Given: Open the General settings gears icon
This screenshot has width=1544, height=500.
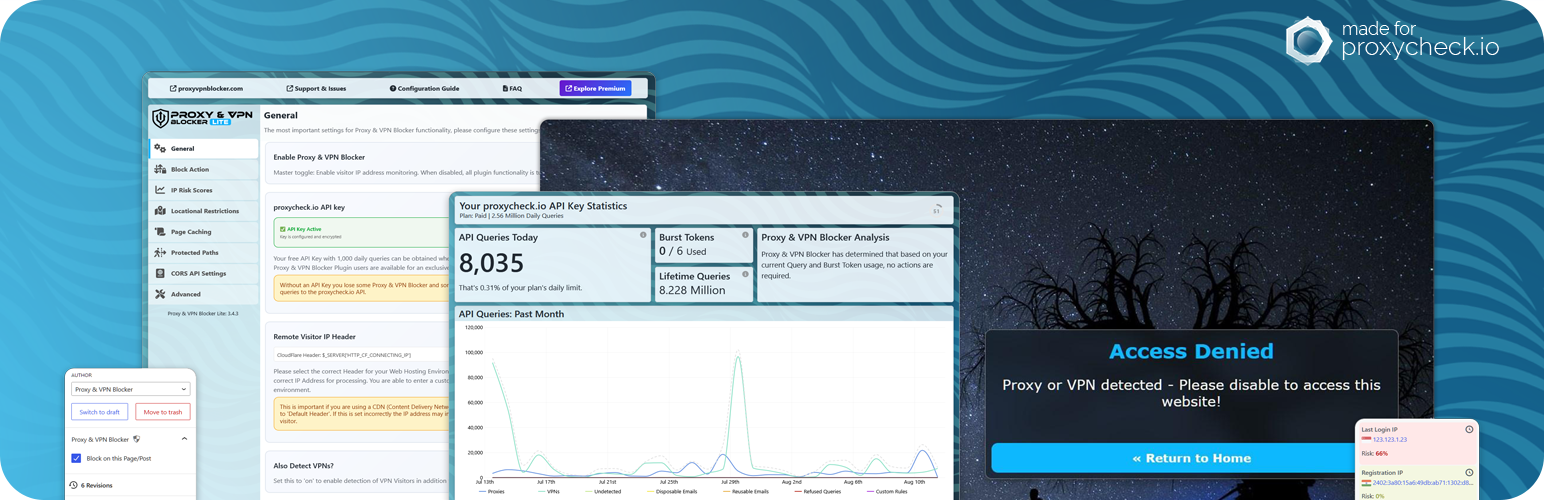Looking at the screenshot, I should click(x=160, y=148).
